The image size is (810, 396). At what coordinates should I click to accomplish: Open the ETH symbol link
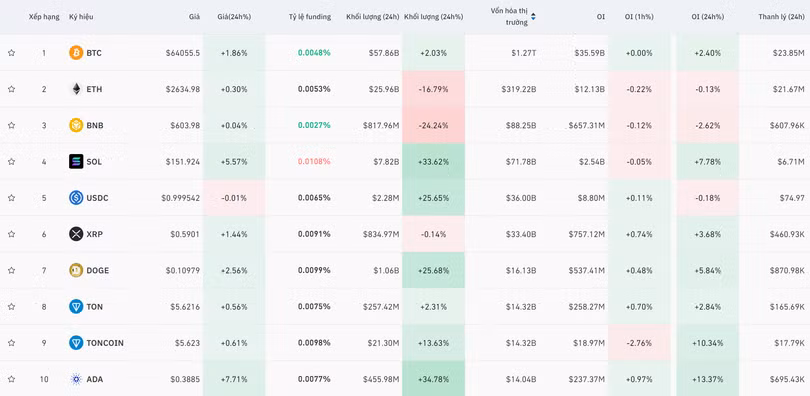point(94,89)
